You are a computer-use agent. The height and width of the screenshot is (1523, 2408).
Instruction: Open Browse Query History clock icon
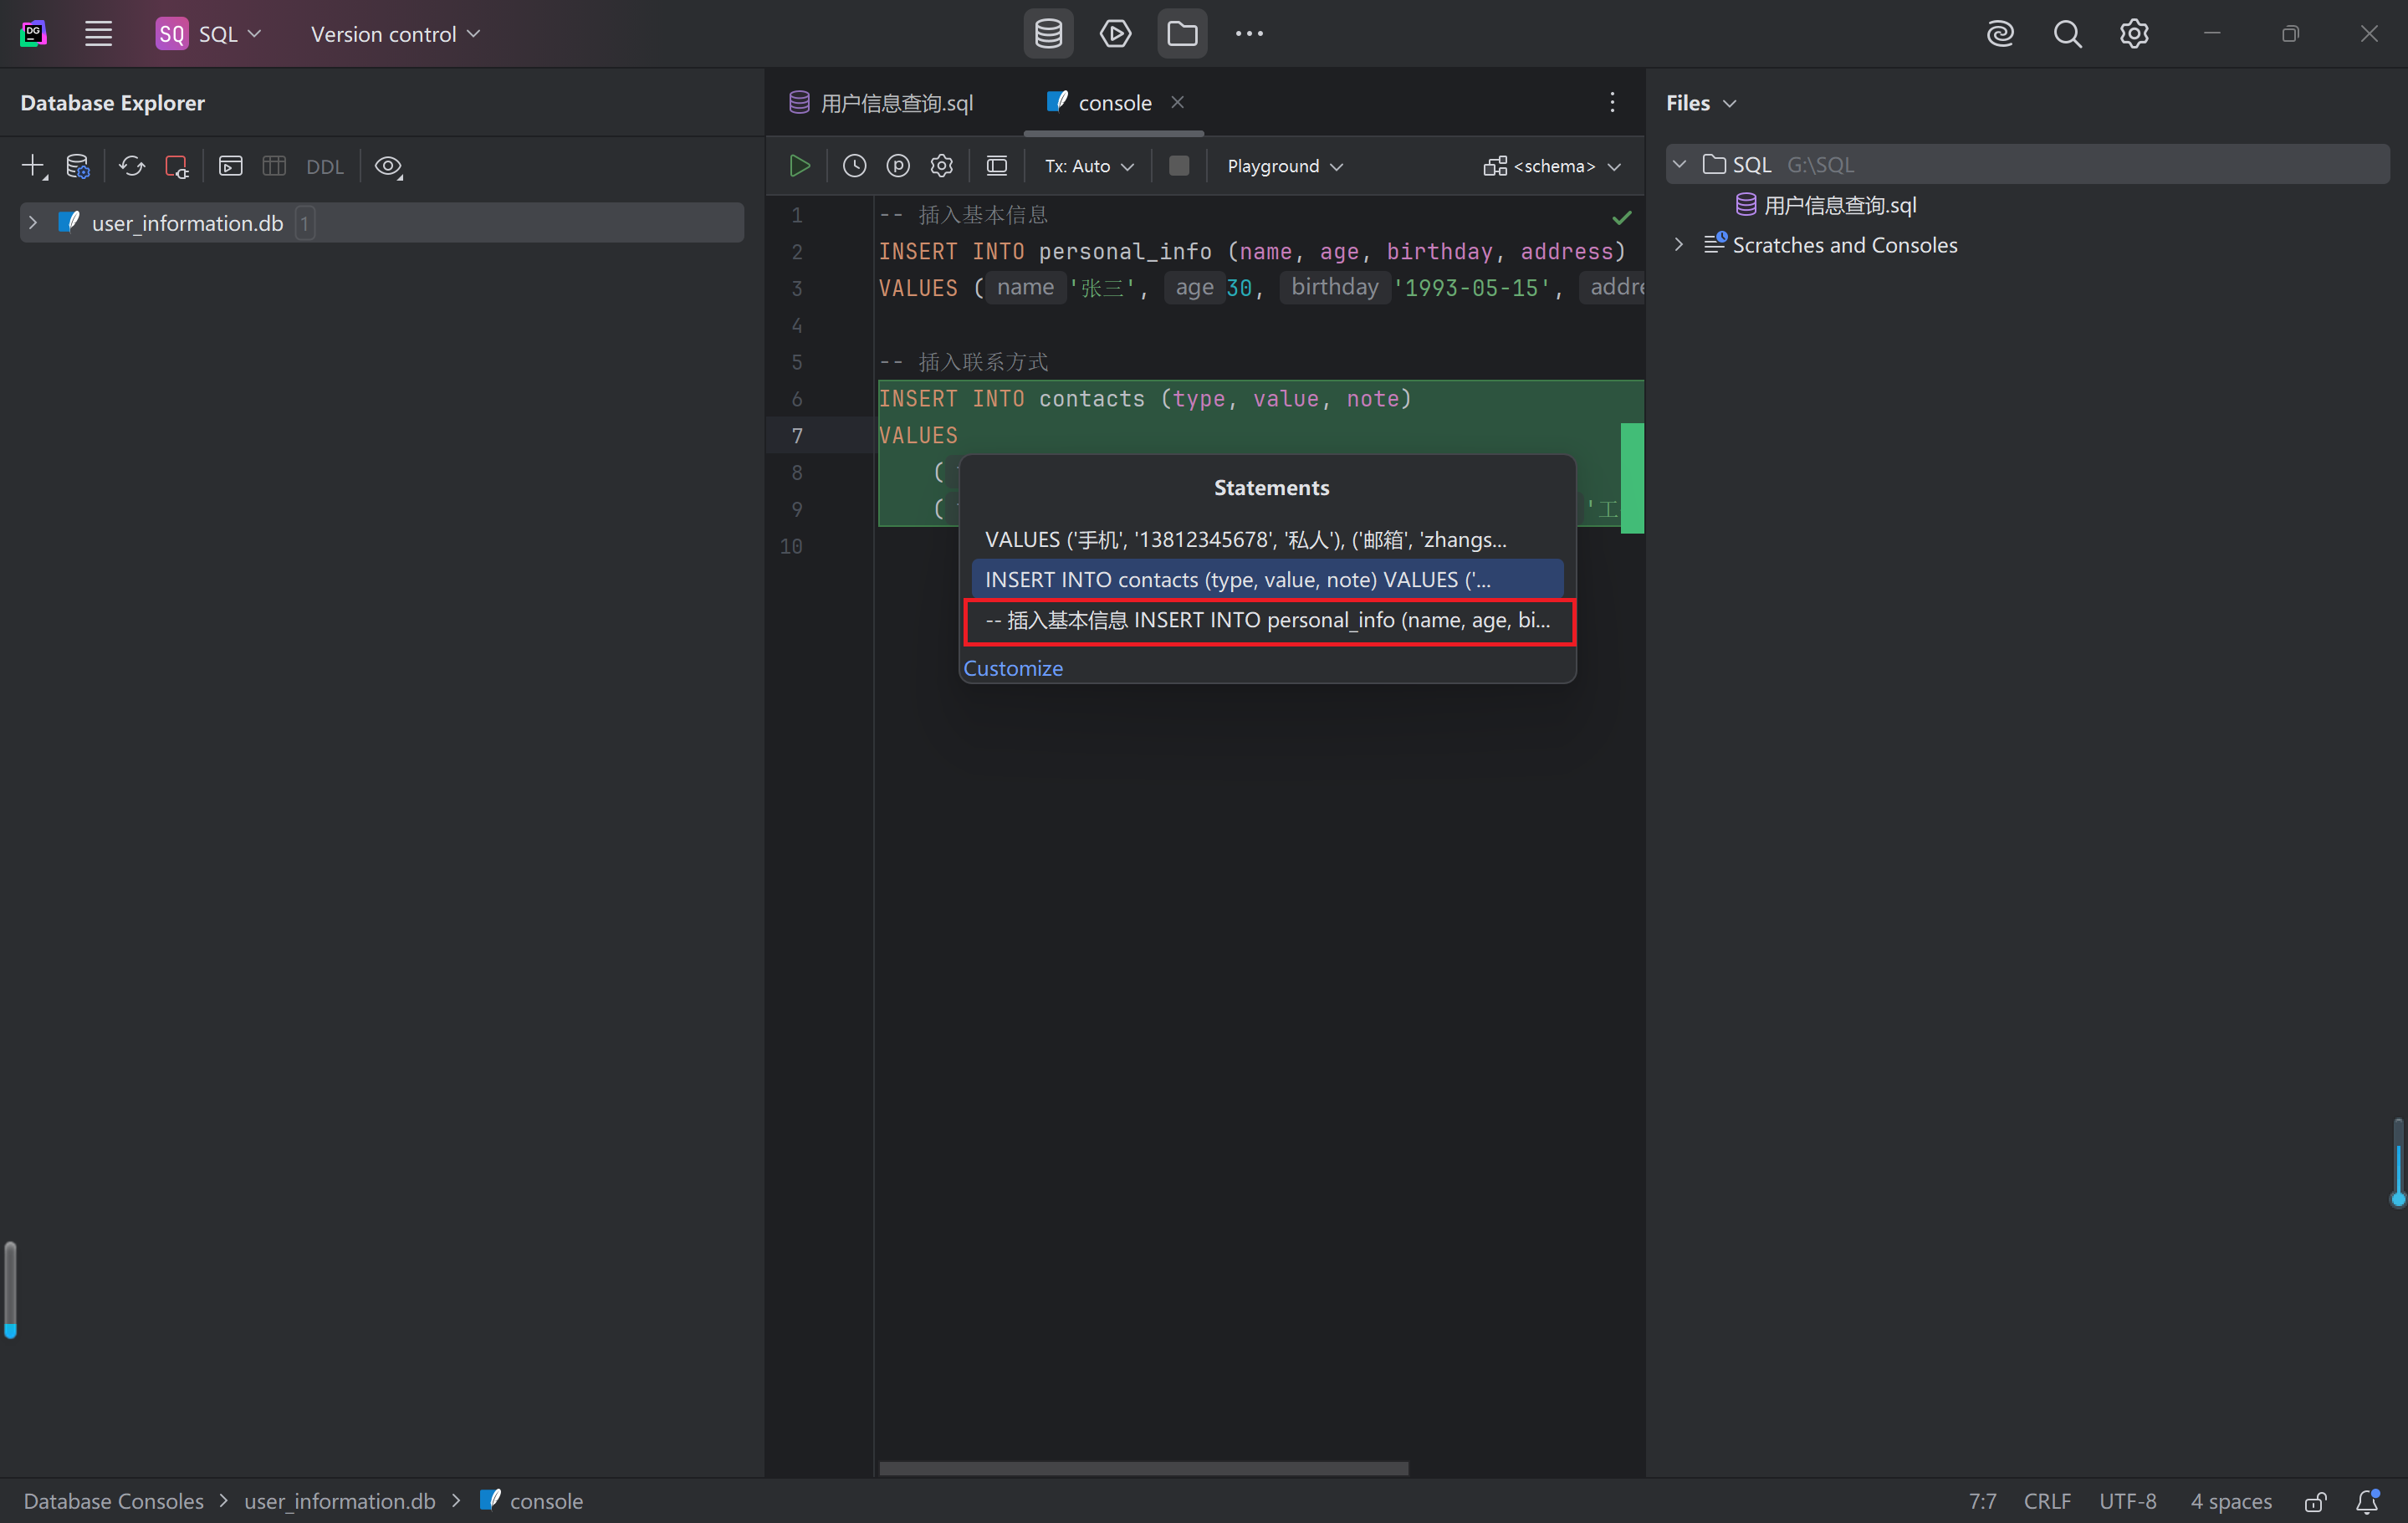tap(854, 166)
